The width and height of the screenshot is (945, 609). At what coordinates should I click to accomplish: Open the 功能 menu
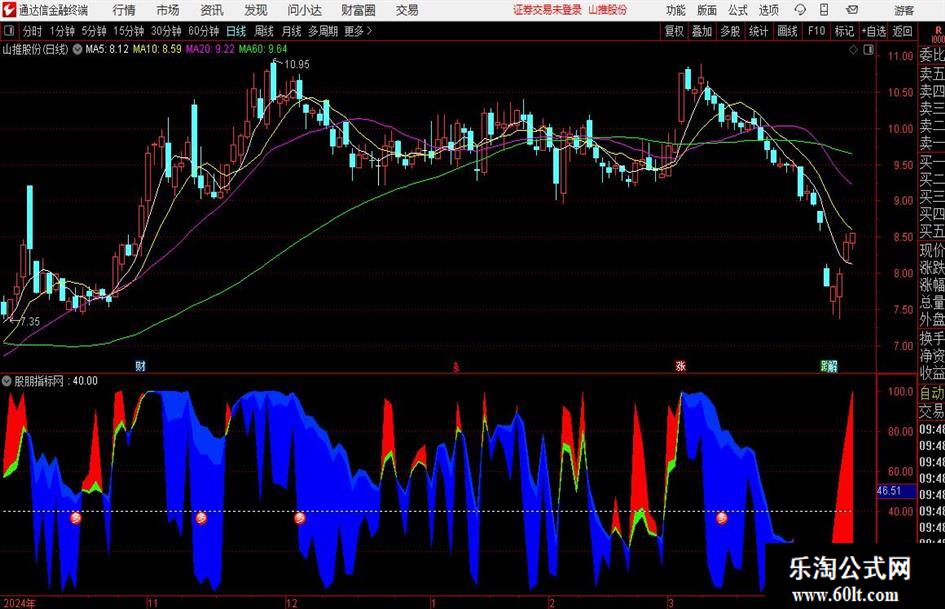click(676, 10)
